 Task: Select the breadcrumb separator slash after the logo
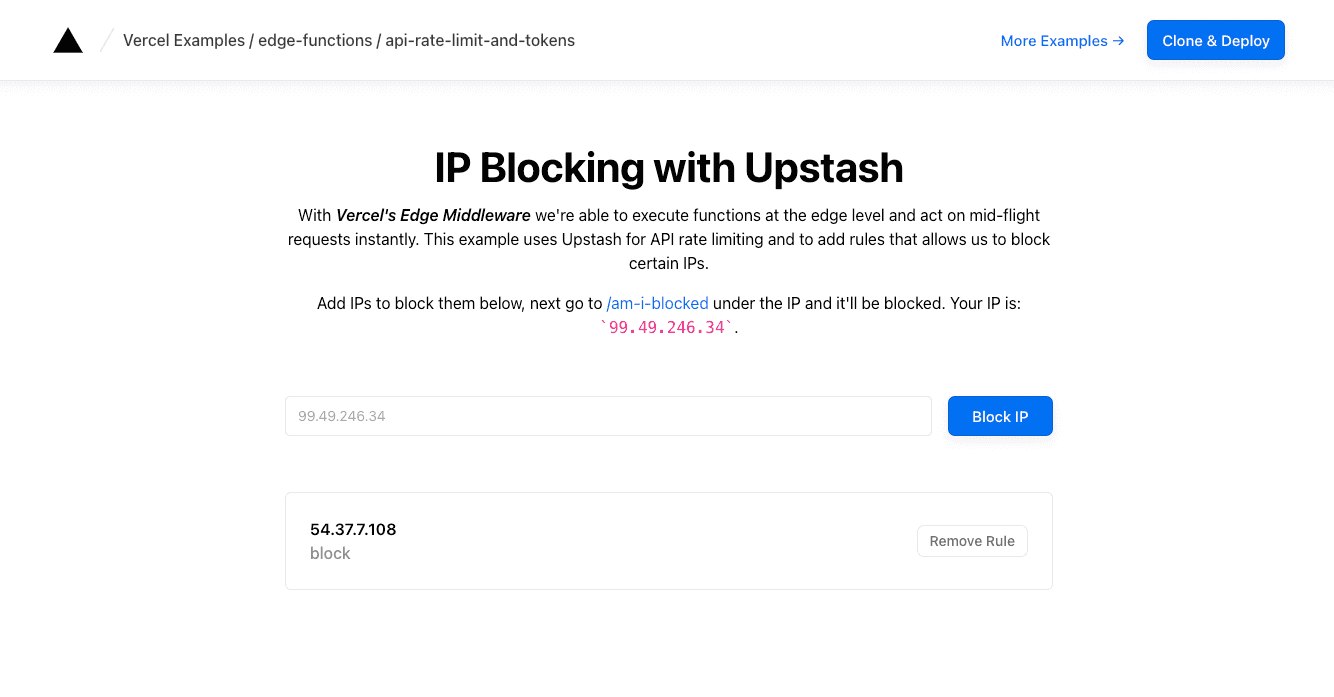click(105, 40)
